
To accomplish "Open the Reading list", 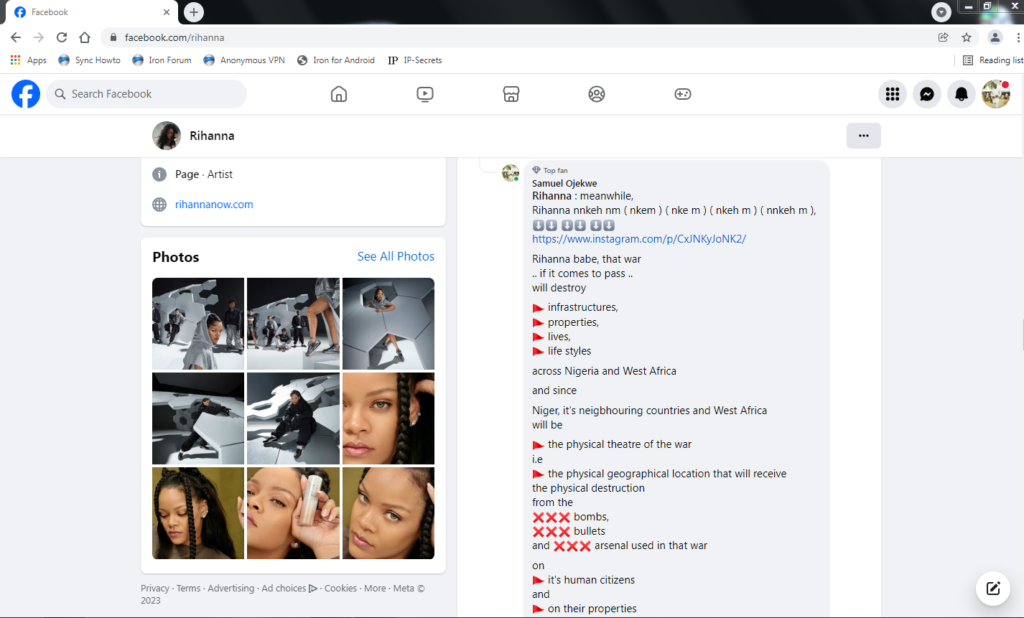I will point(992,60).
